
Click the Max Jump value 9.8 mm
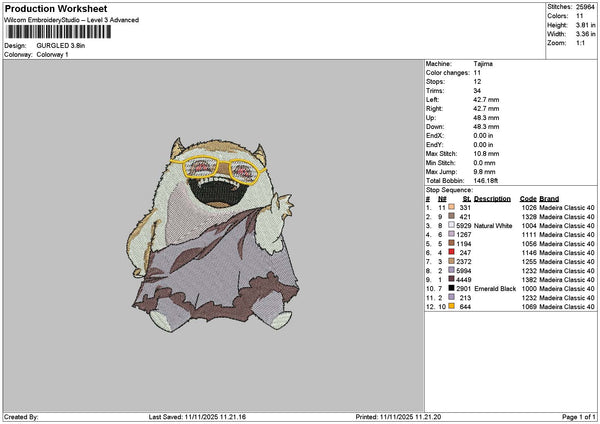[484, 172]
